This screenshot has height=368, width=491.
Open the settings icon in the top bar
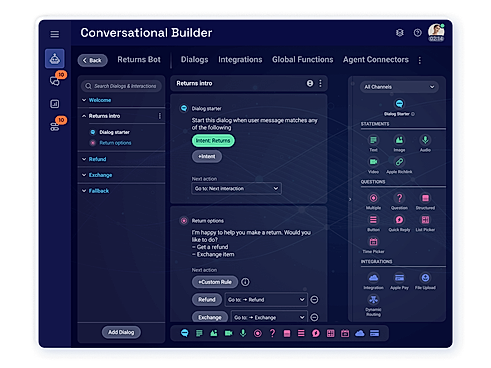click(400, 33)
